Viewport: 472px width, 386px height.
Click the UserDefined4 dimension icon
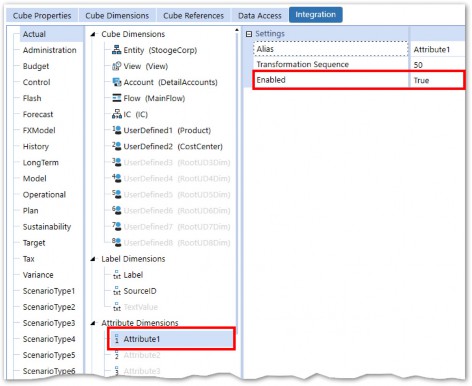[117, 178]
